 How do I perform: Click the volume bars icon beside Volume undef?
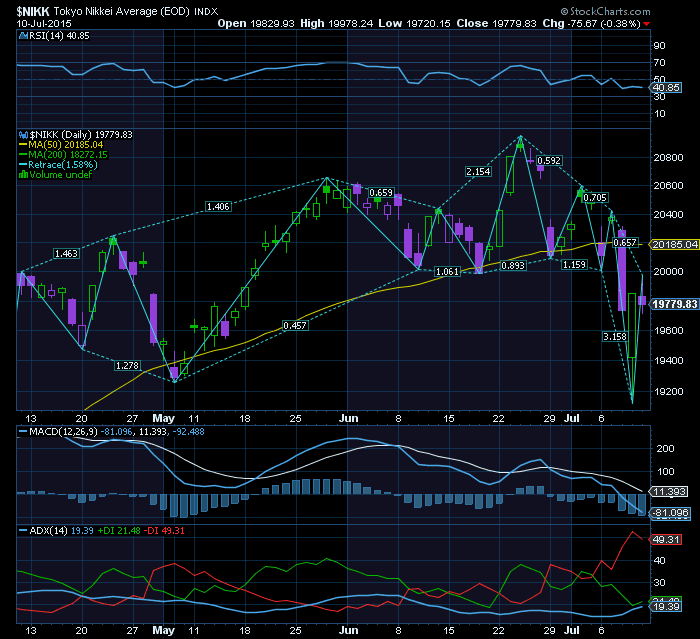[x=23, y=175]
